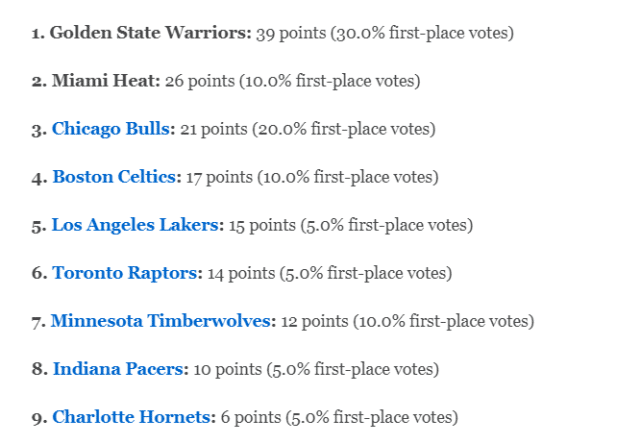Open the Toronto Raptors link

coord(126,273)
